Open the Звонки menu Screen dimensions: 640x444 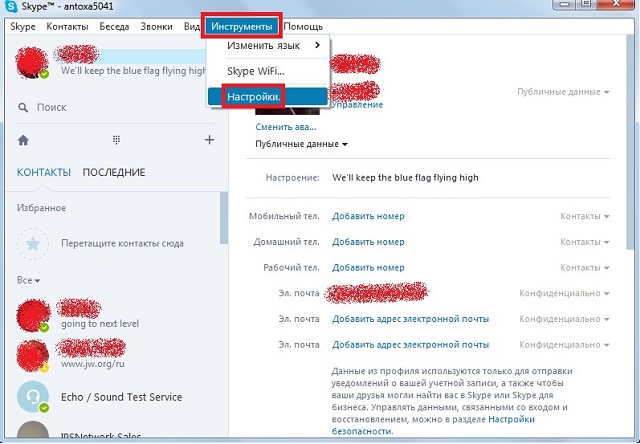tap(156, 27)
